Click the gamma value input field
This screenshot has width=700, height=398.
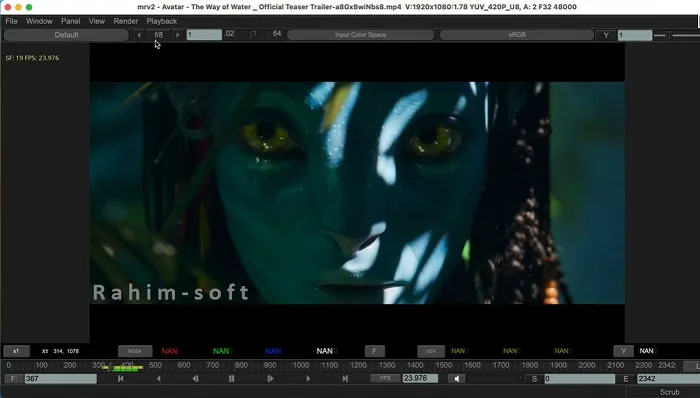pos(635,35)
